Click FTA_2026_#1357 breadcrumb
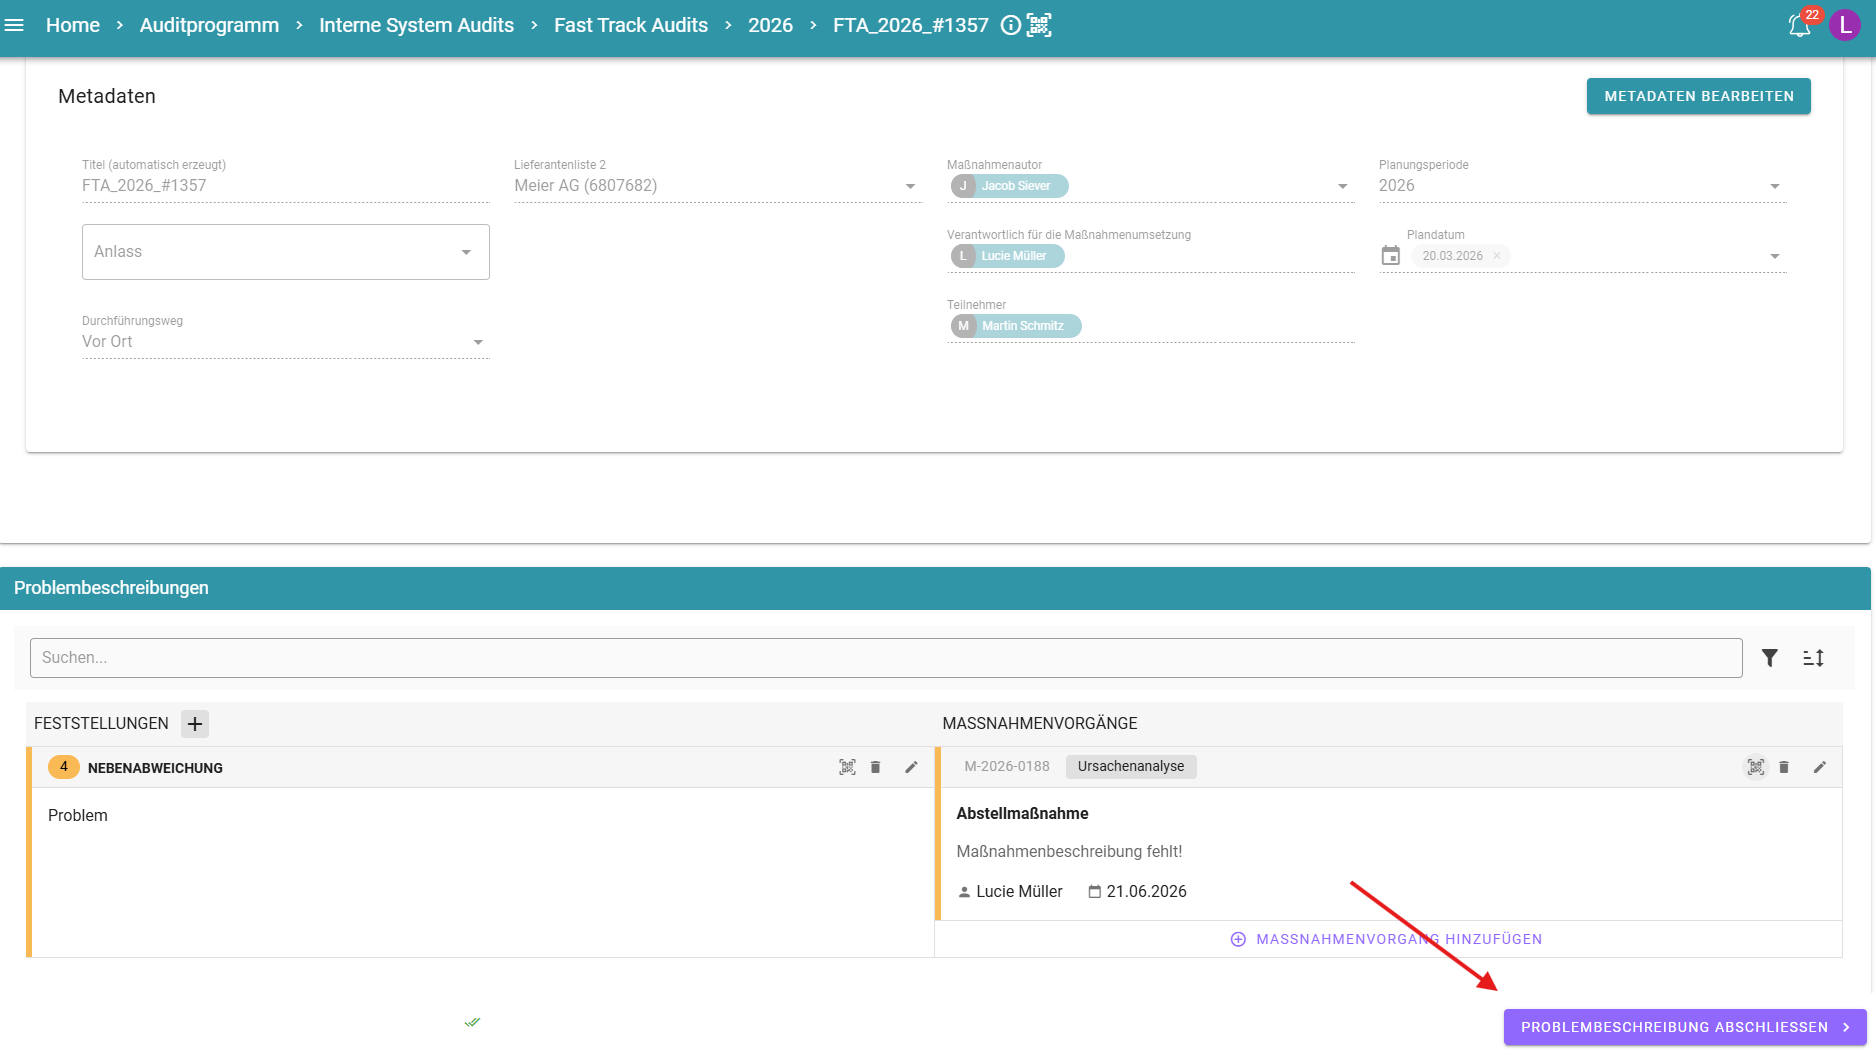Screen dimensions: 1876x1054 [x=911, y=25]
